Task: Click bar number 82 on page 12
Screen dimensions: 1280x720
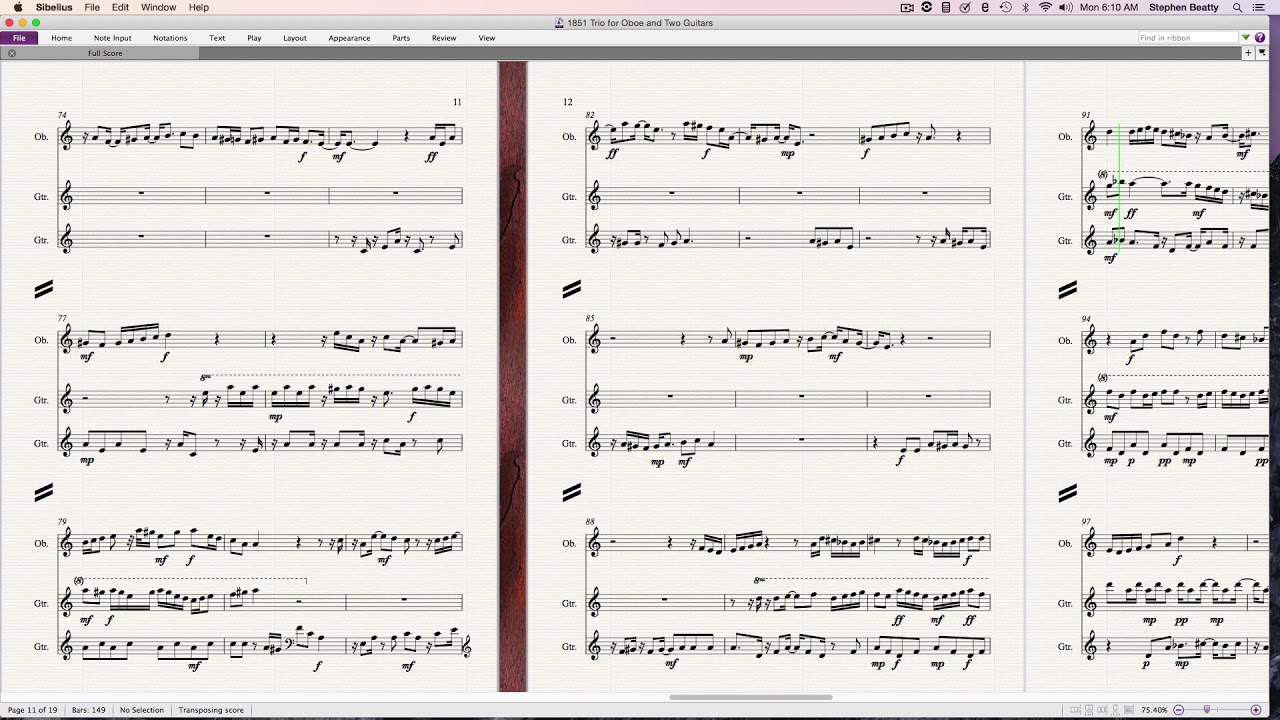Action: point(591,115)
